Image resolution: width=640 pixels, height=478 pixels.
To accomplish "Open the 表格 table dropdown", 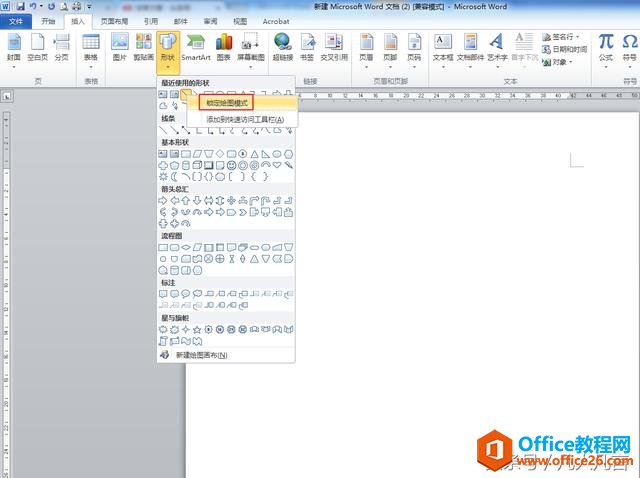I will pos(91,51).
